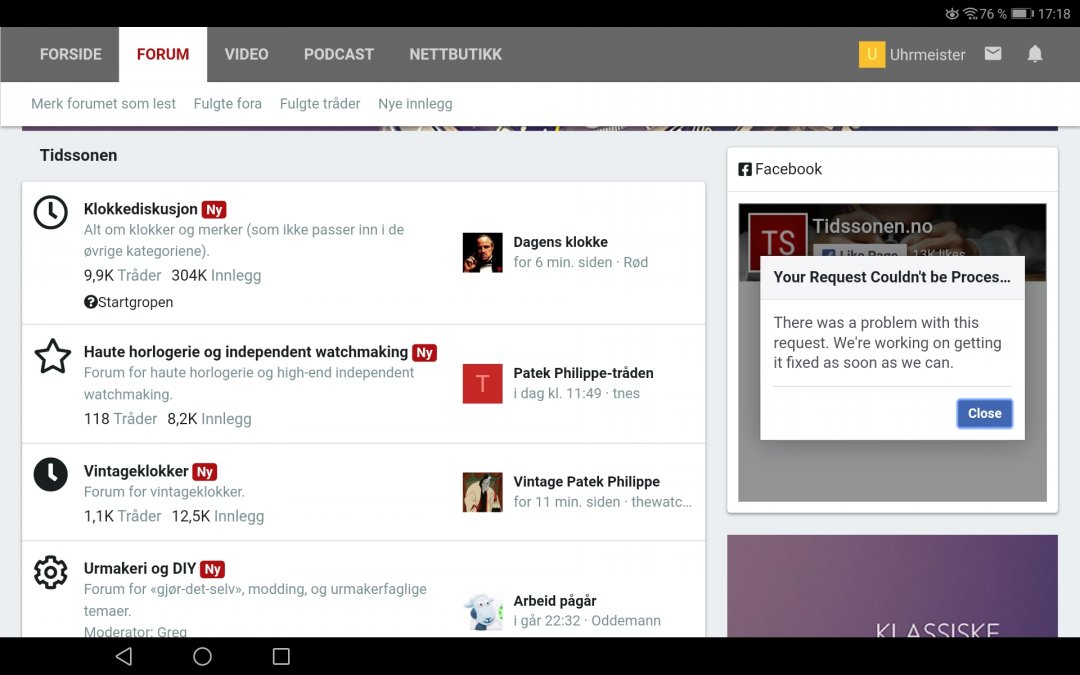Open the PODCAST section
Screen dimensions: 1080x675
point(338,54)
